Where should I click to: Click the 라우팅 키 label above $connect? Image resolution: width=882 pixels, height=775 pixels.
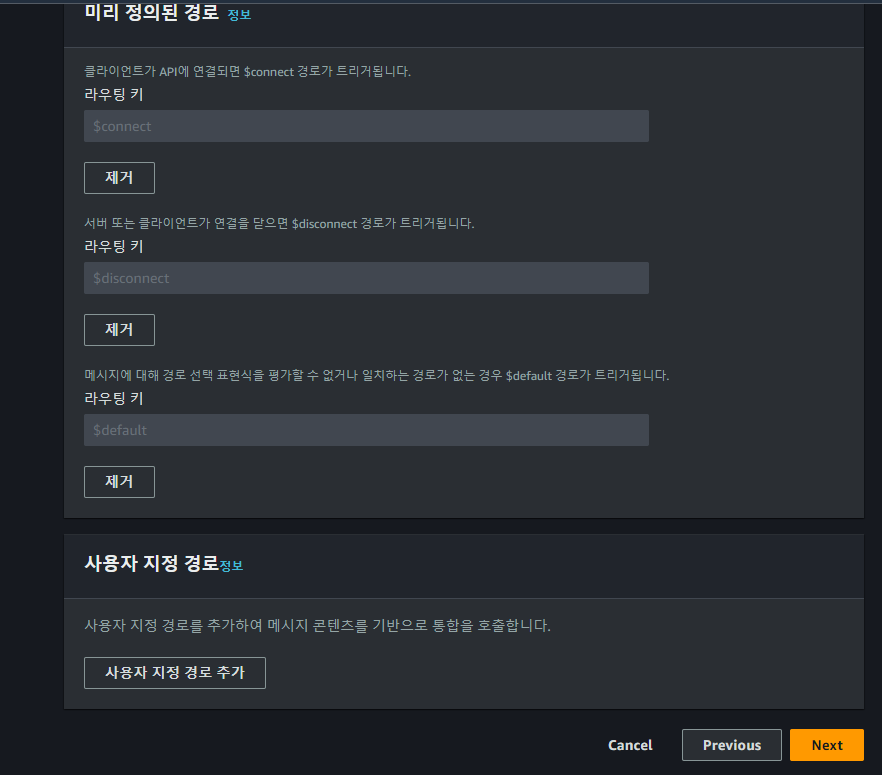click(112, 94)
